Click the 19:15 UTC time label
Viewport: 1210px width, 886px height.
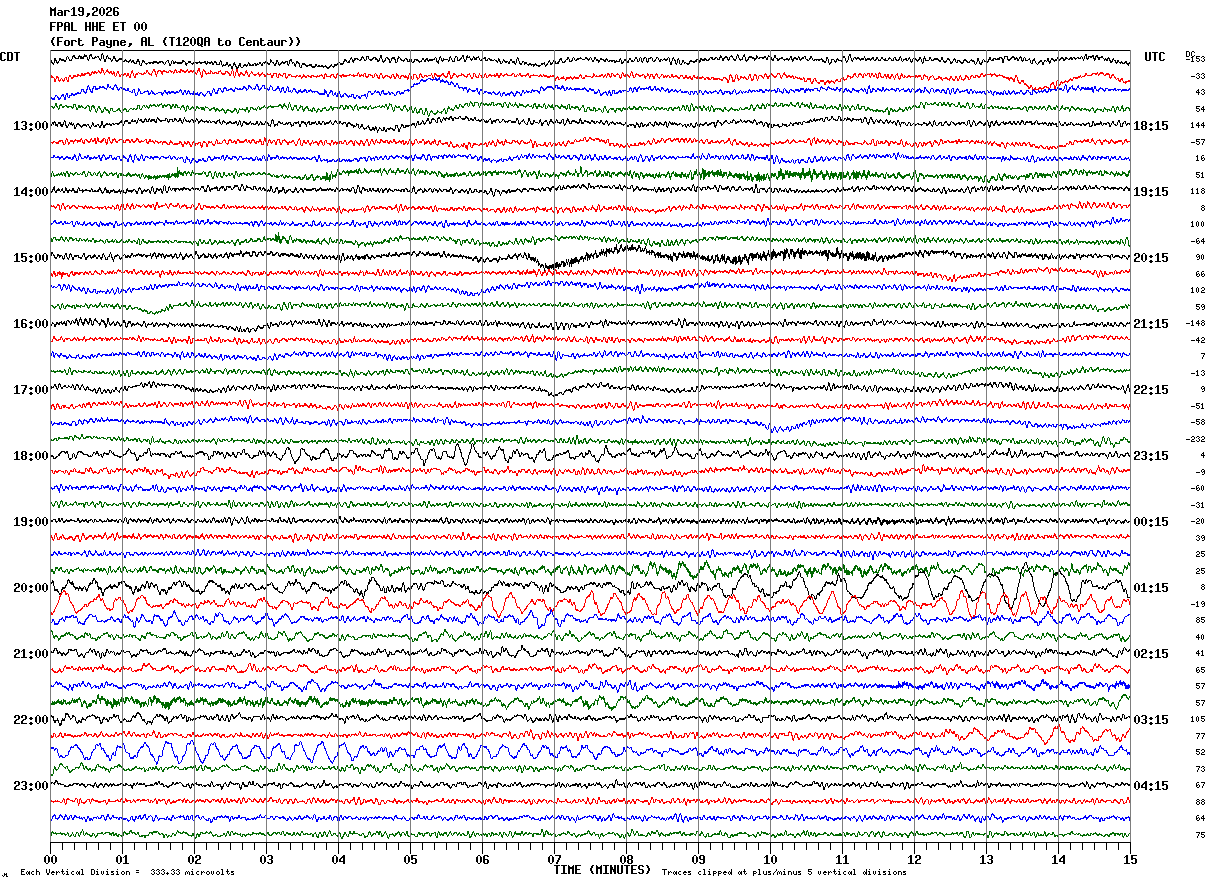1151,192
